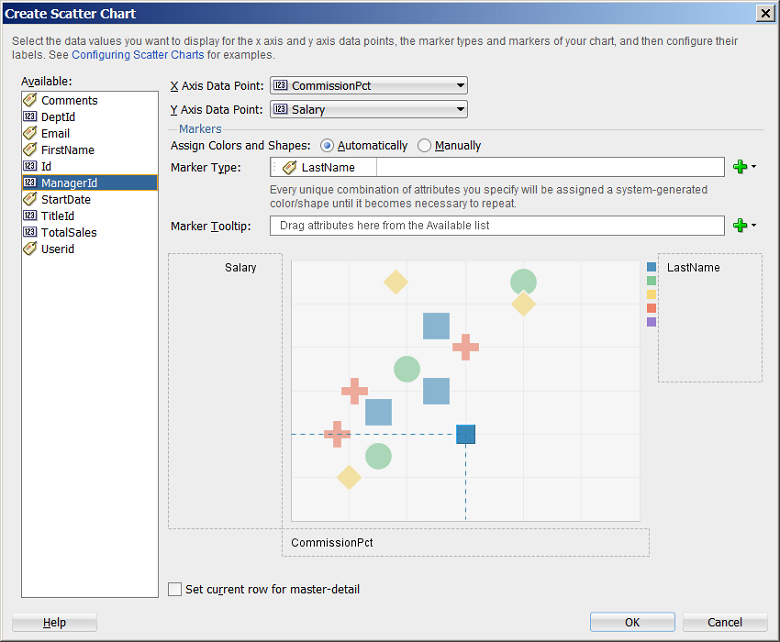Click tag icon next to Comments
This screenshot has width=780, height=642.
tap(30, 100)
